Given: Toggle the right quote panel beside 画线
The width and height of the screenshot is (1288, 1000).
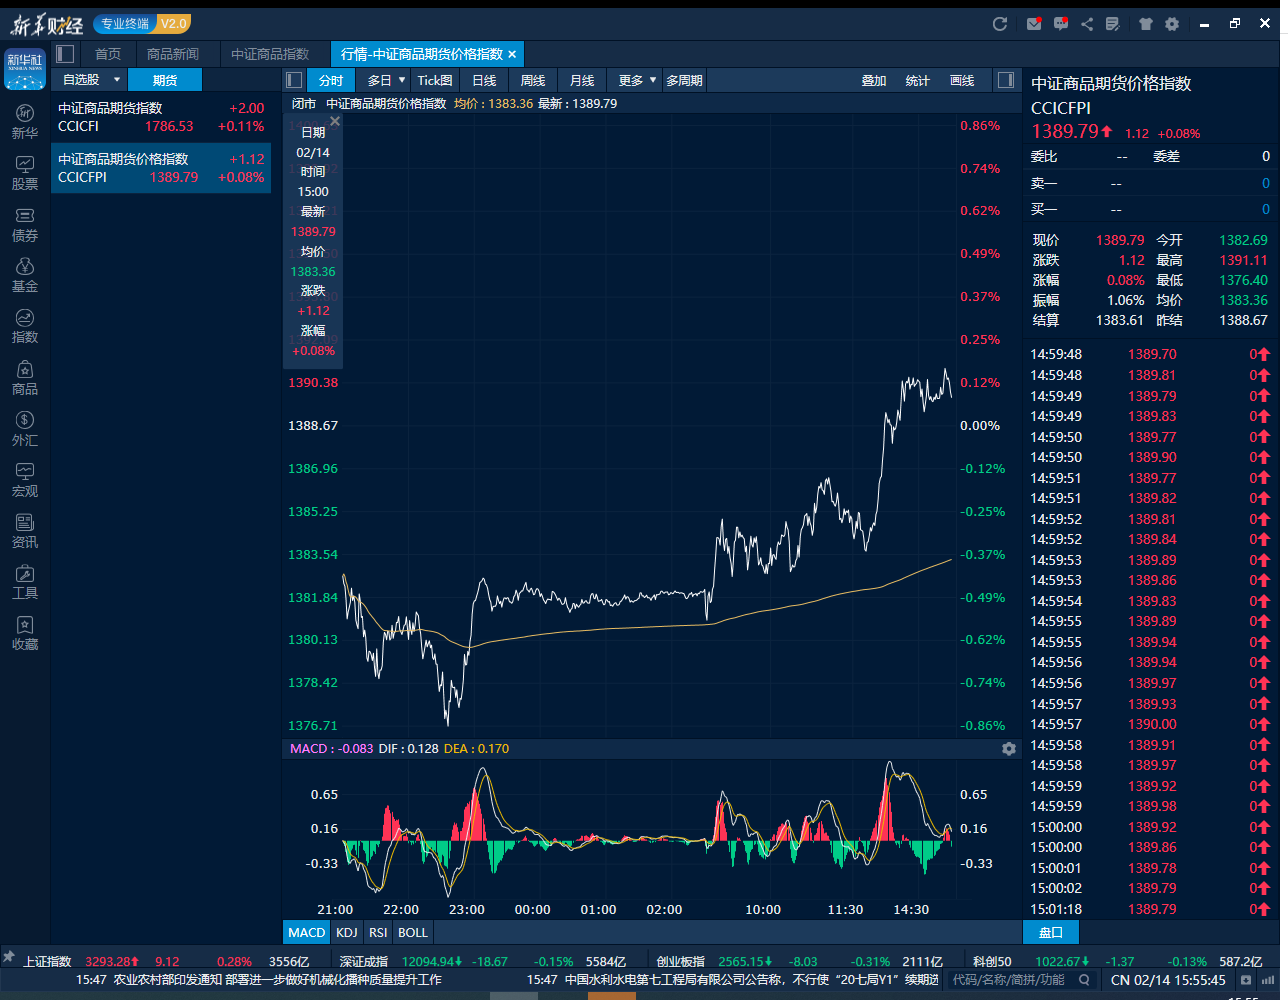Looking at the screenshot, I should click(x=1004, y=80).
